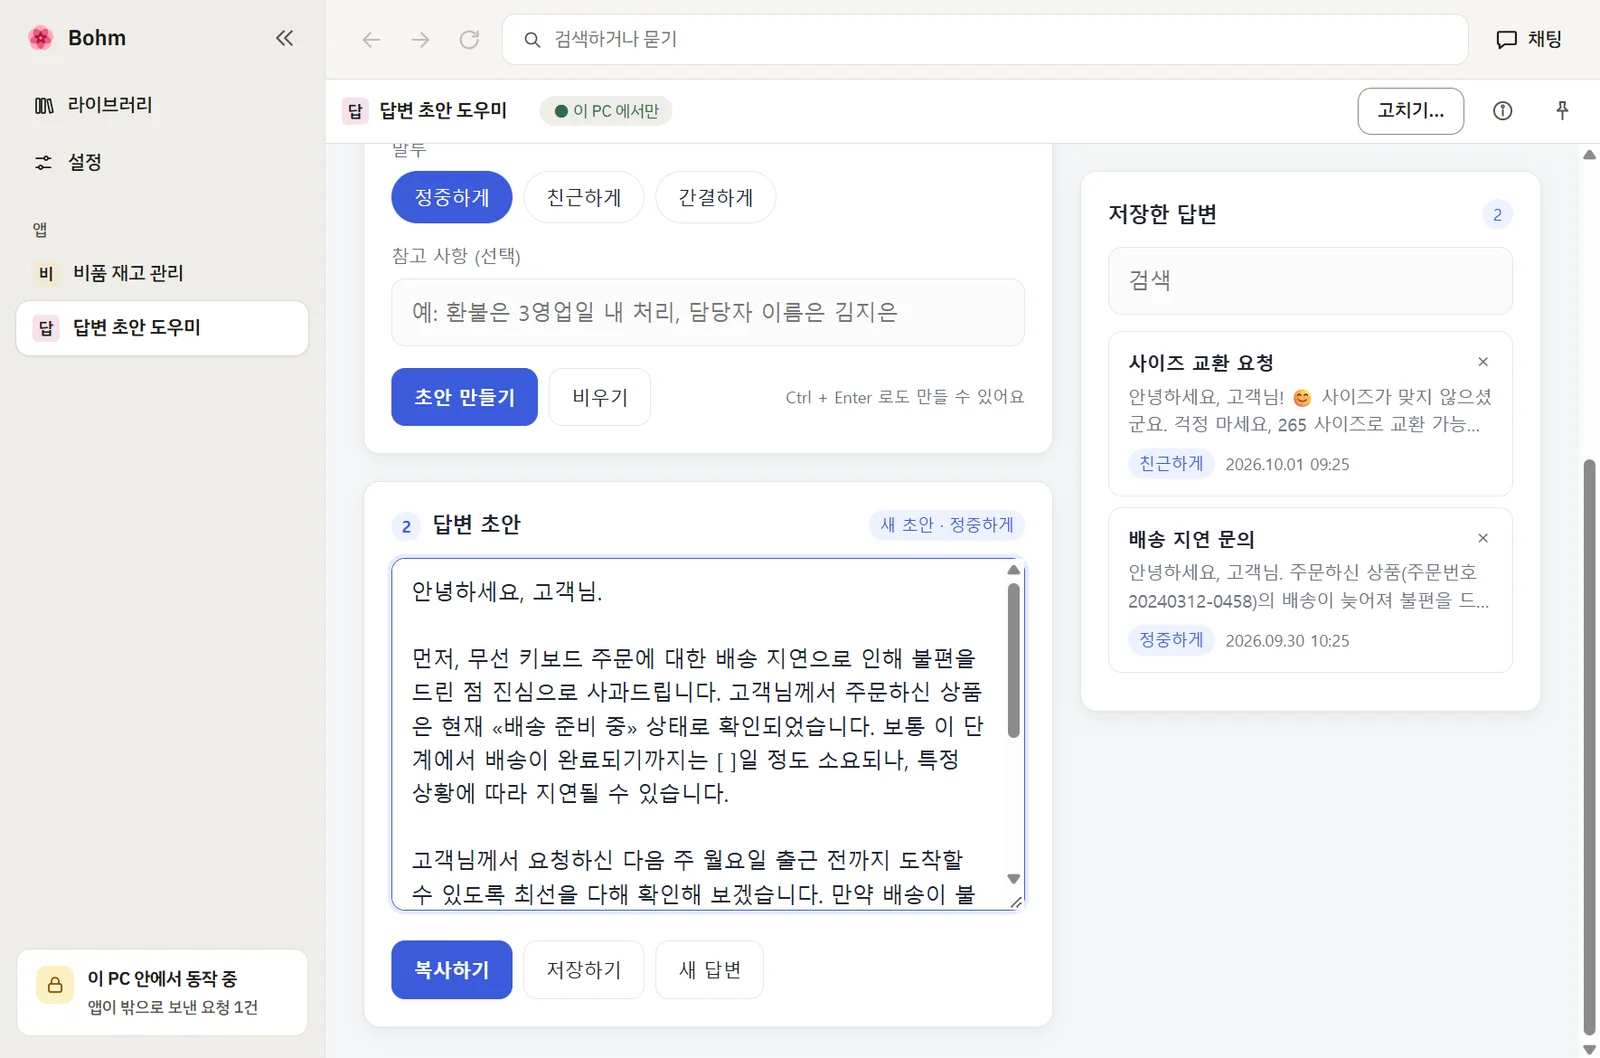Collapse the sidebar with double chevron
1600x1058 pixels.
point(285,38)
